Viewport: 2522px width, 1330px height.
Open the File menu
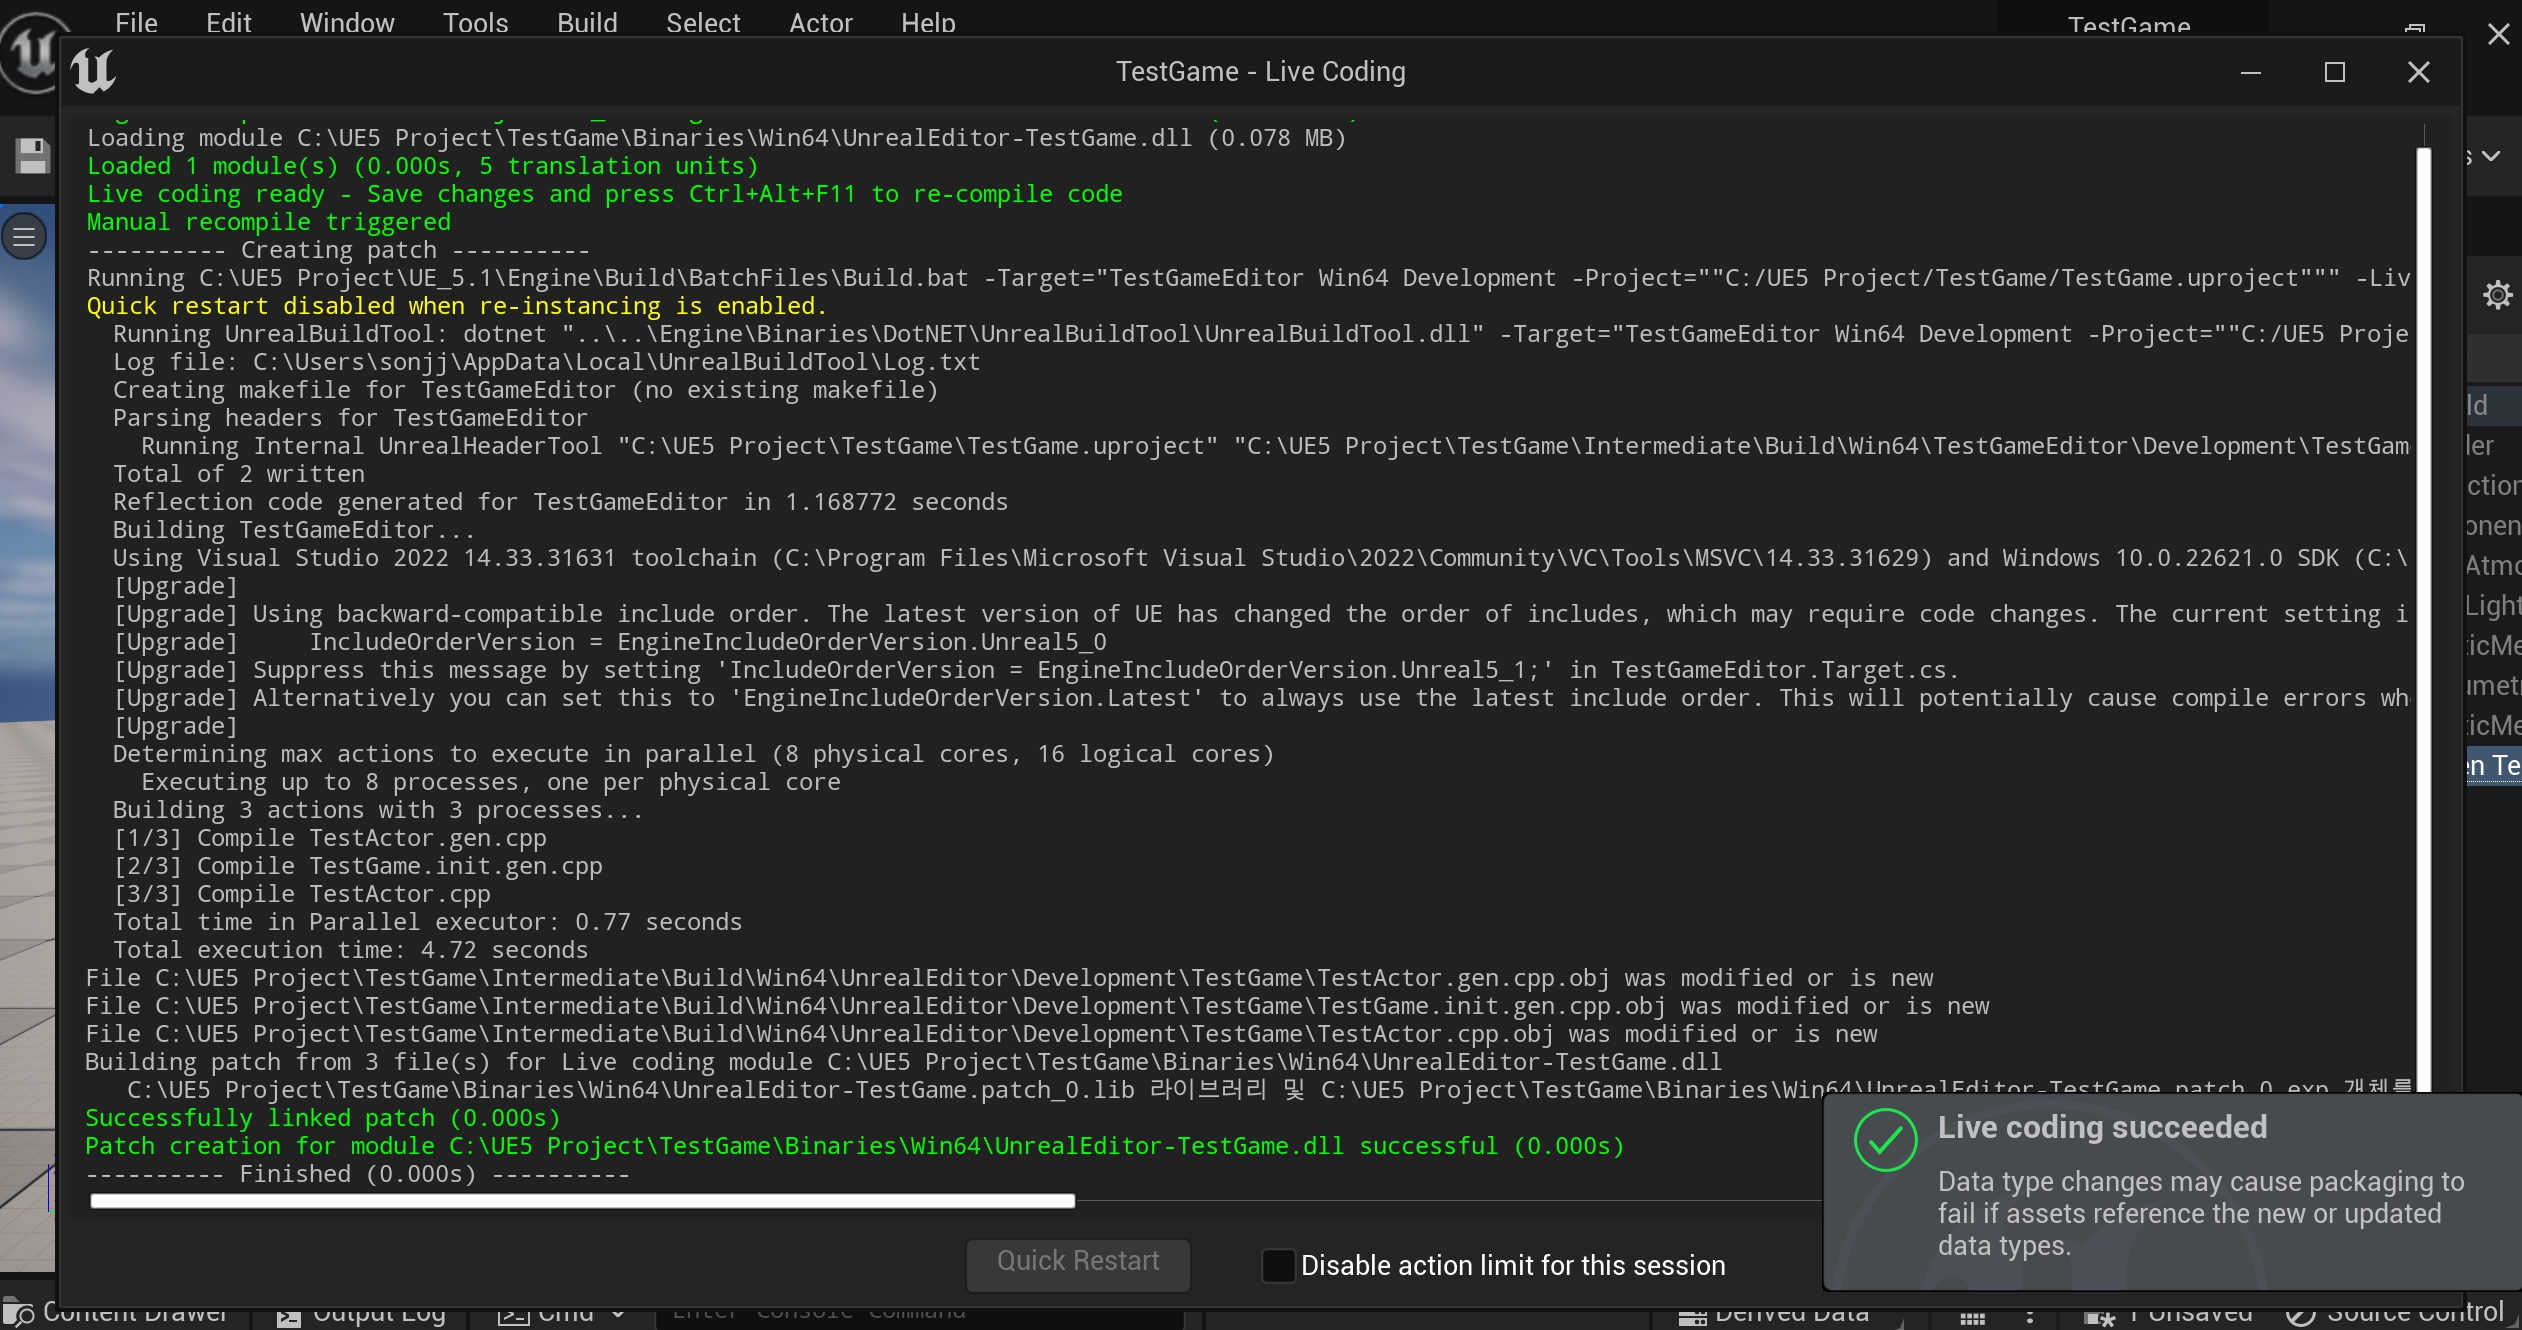point(136,22)
